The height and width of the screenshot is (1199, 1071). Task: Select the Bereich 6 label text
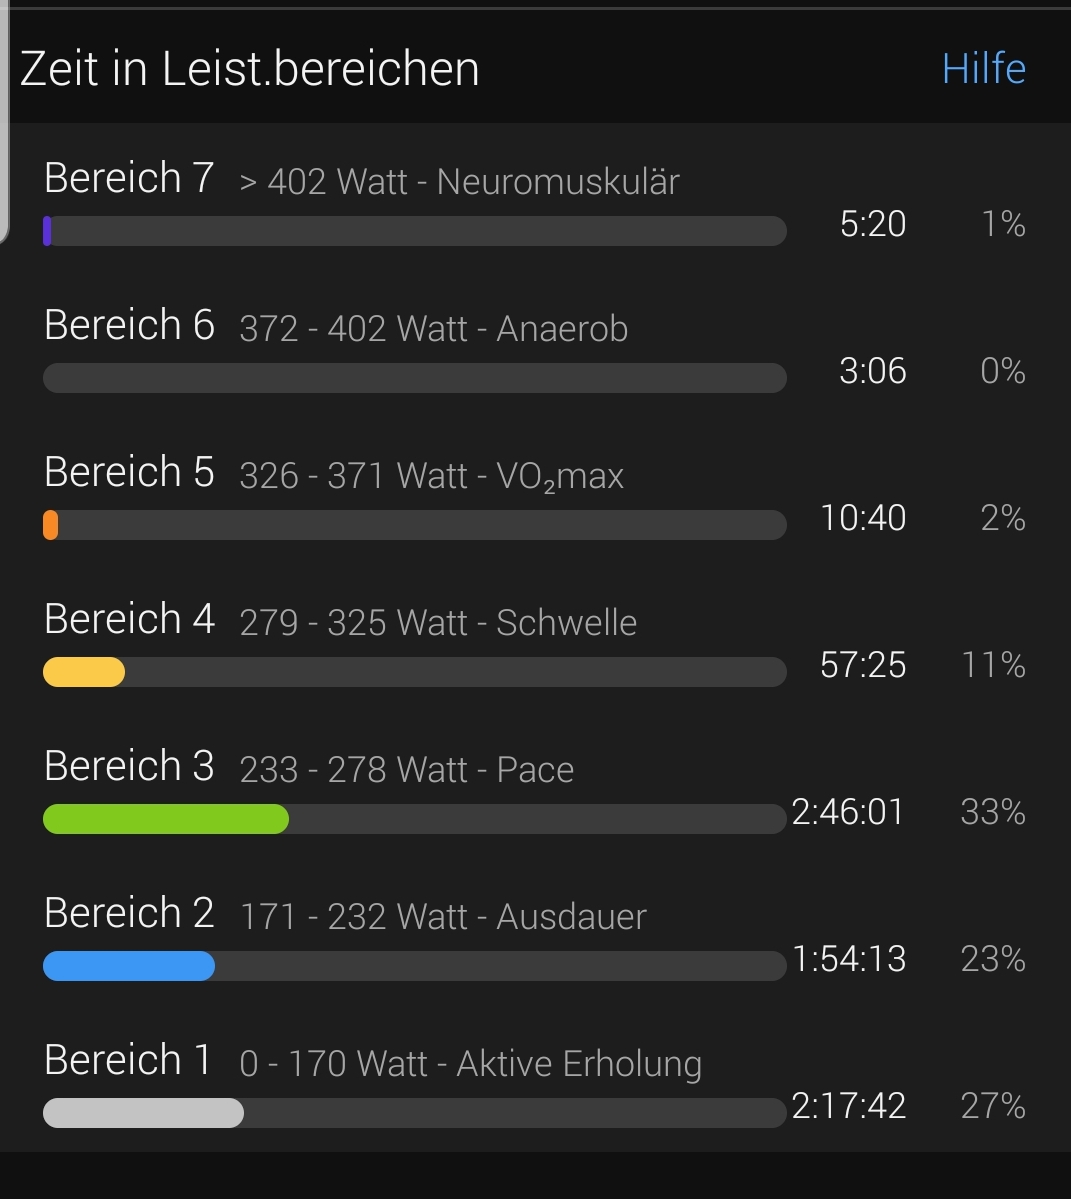click(129, 325)
